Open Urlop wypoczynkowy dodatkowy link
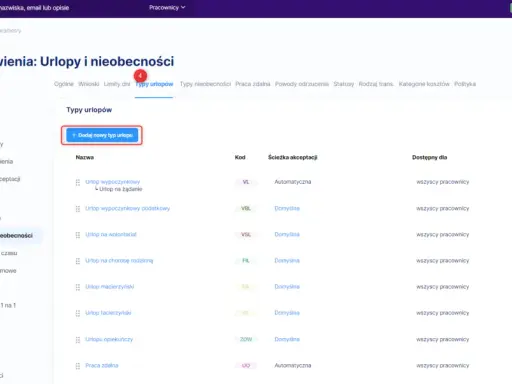The width and height of the screenshot is (512, 384). (x=128, y=208)
